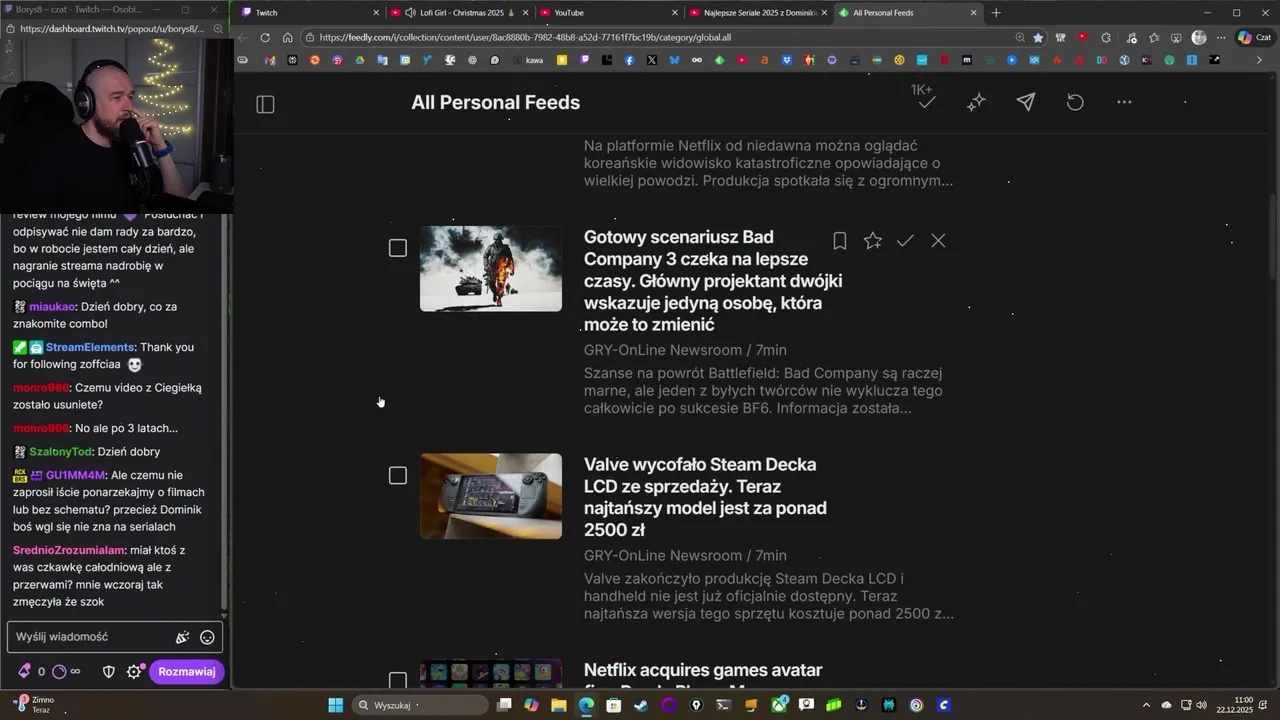
Task: Tick the checkbox beside Bad Company 3 article
Action: (x=398, y=247)
